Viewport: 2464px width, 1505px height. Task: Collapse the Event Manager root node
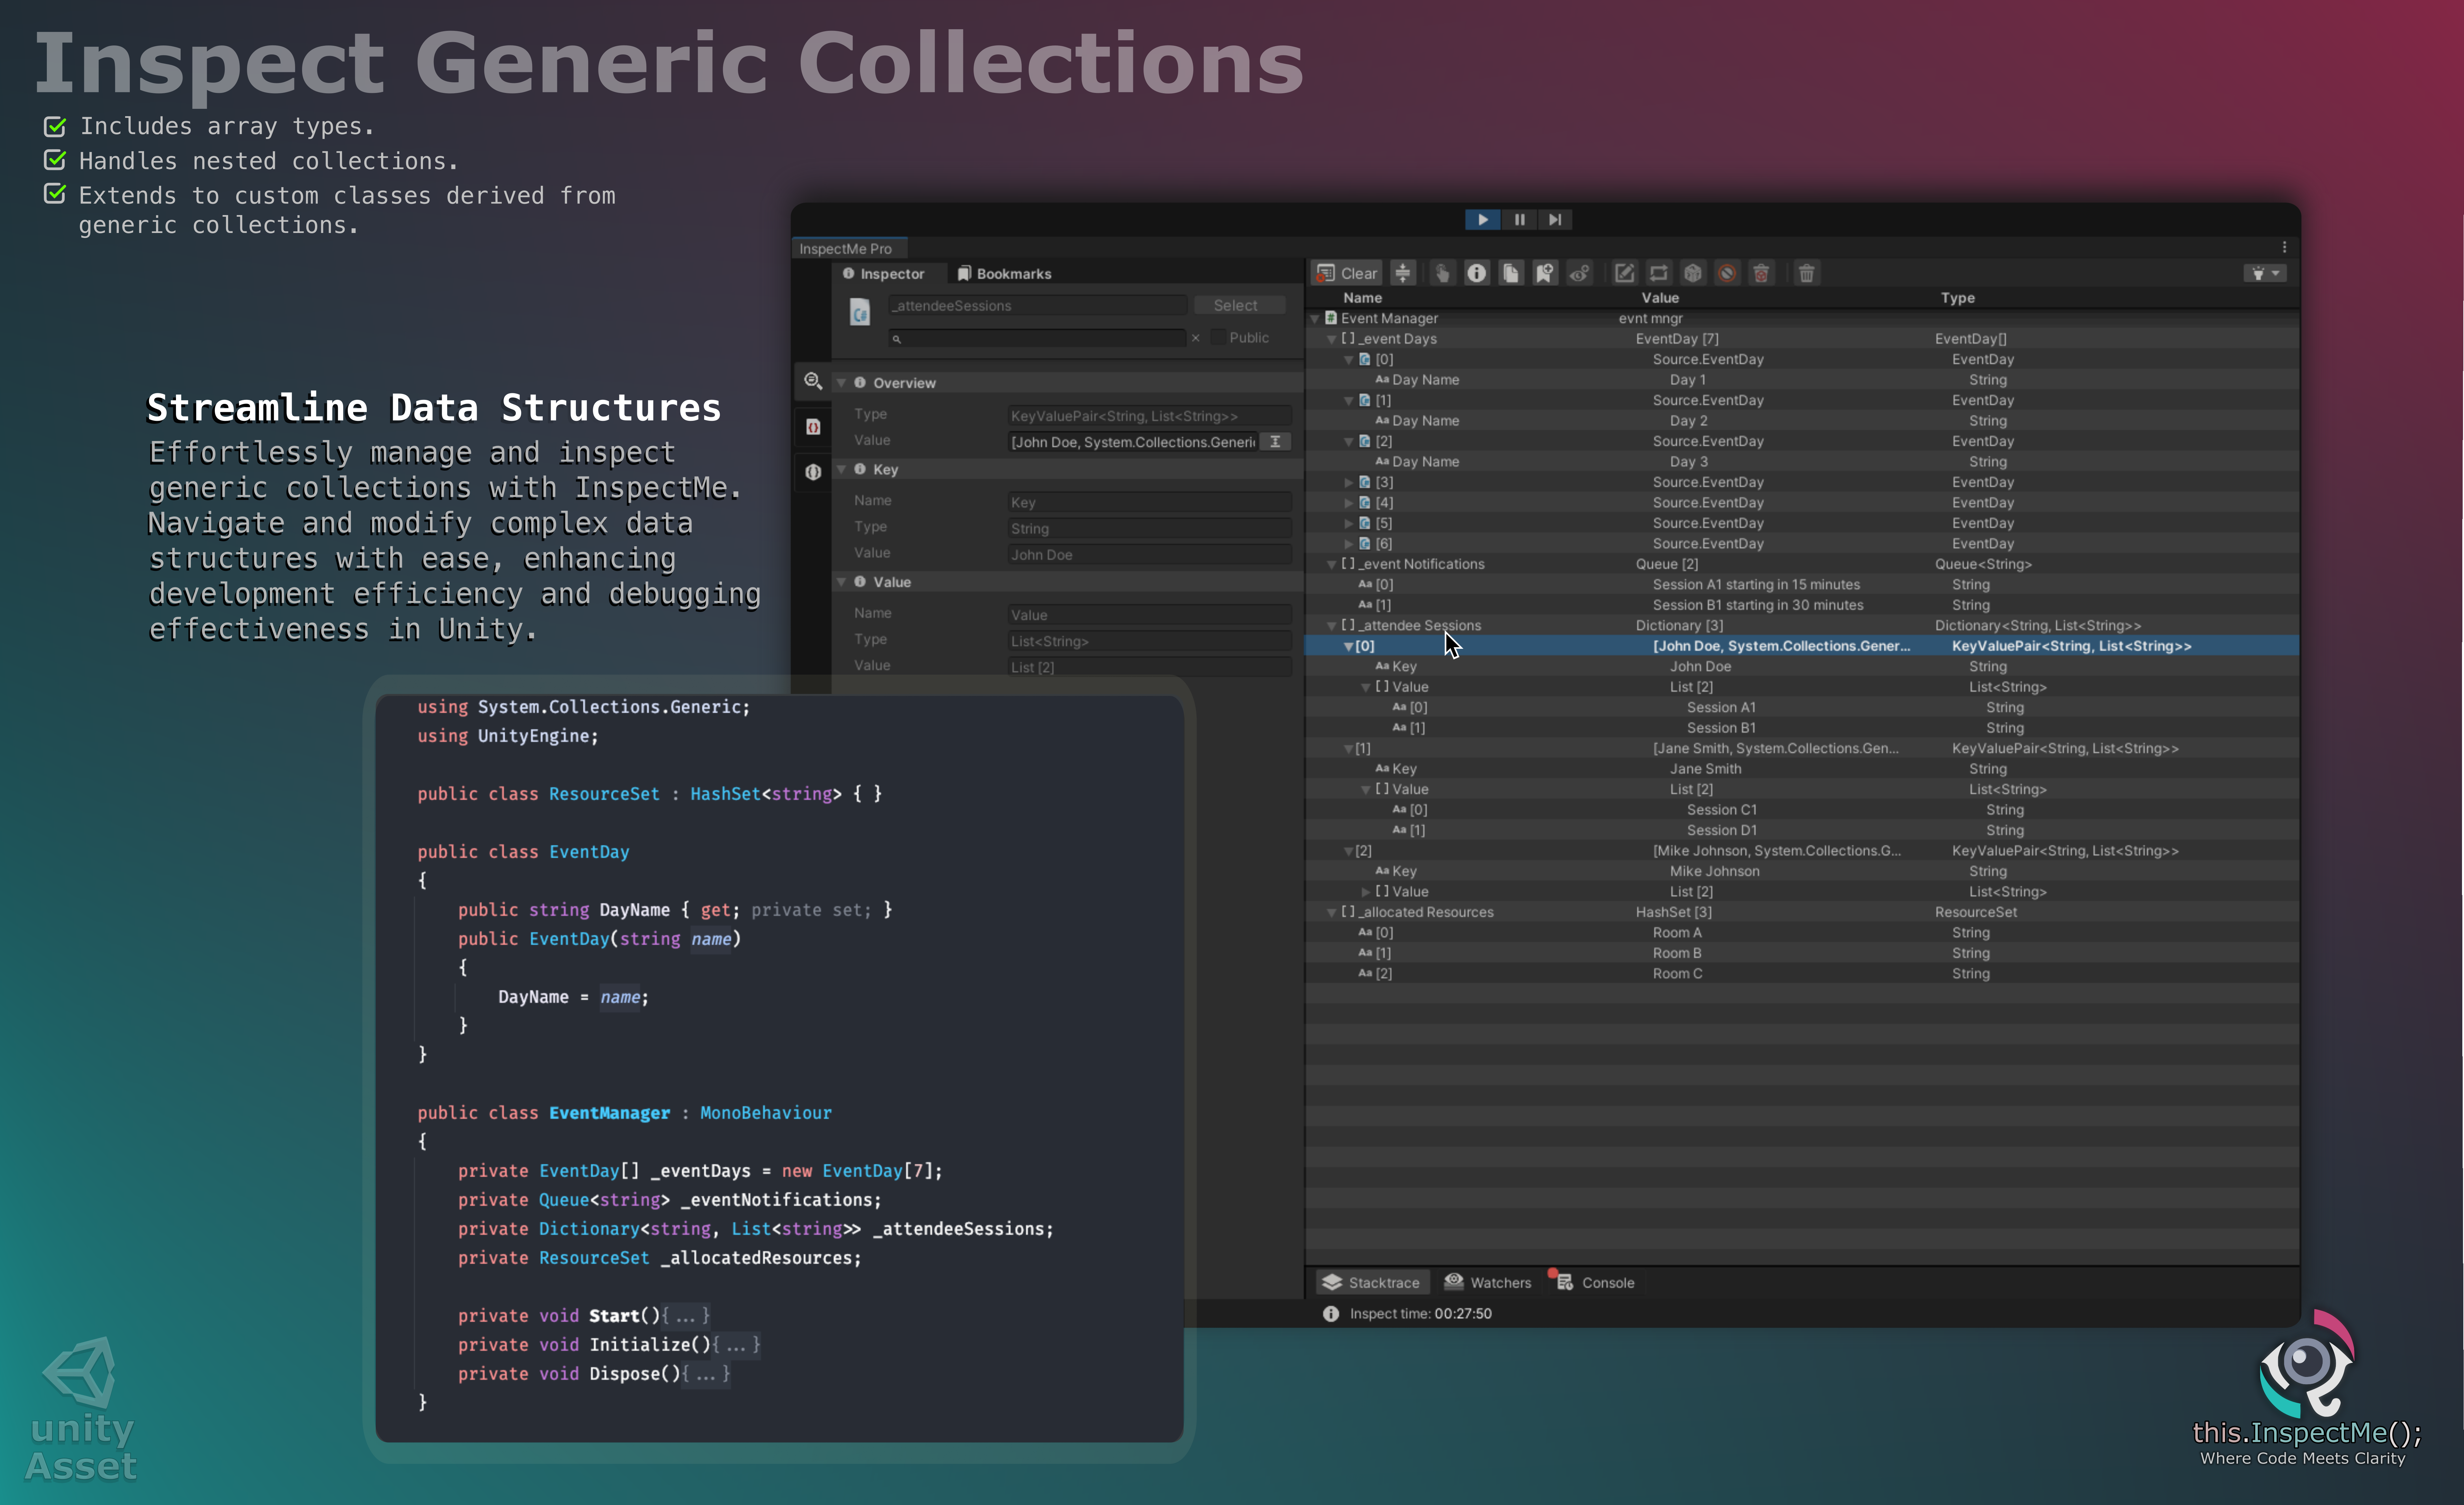[x=1315, y=319]
